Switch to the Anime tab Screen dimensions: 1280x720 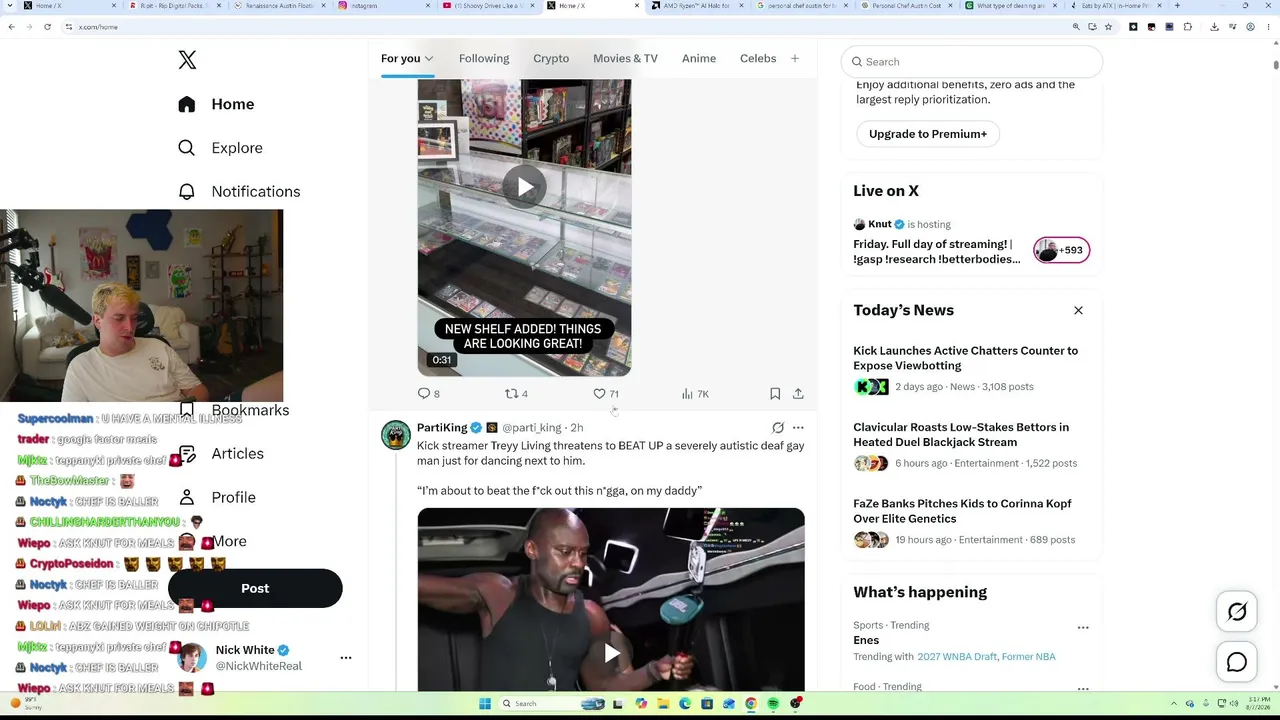click(x=699, y=58)
